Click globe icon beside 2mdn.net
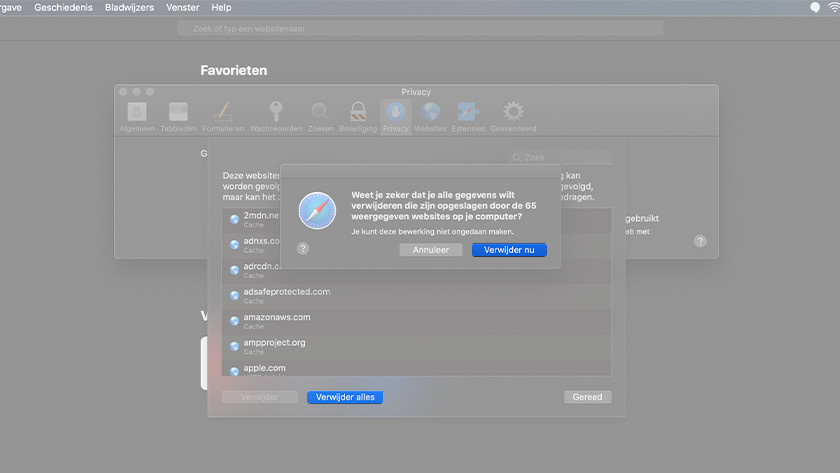This screenshot has width=840, height=473. [x=234, y=219]
